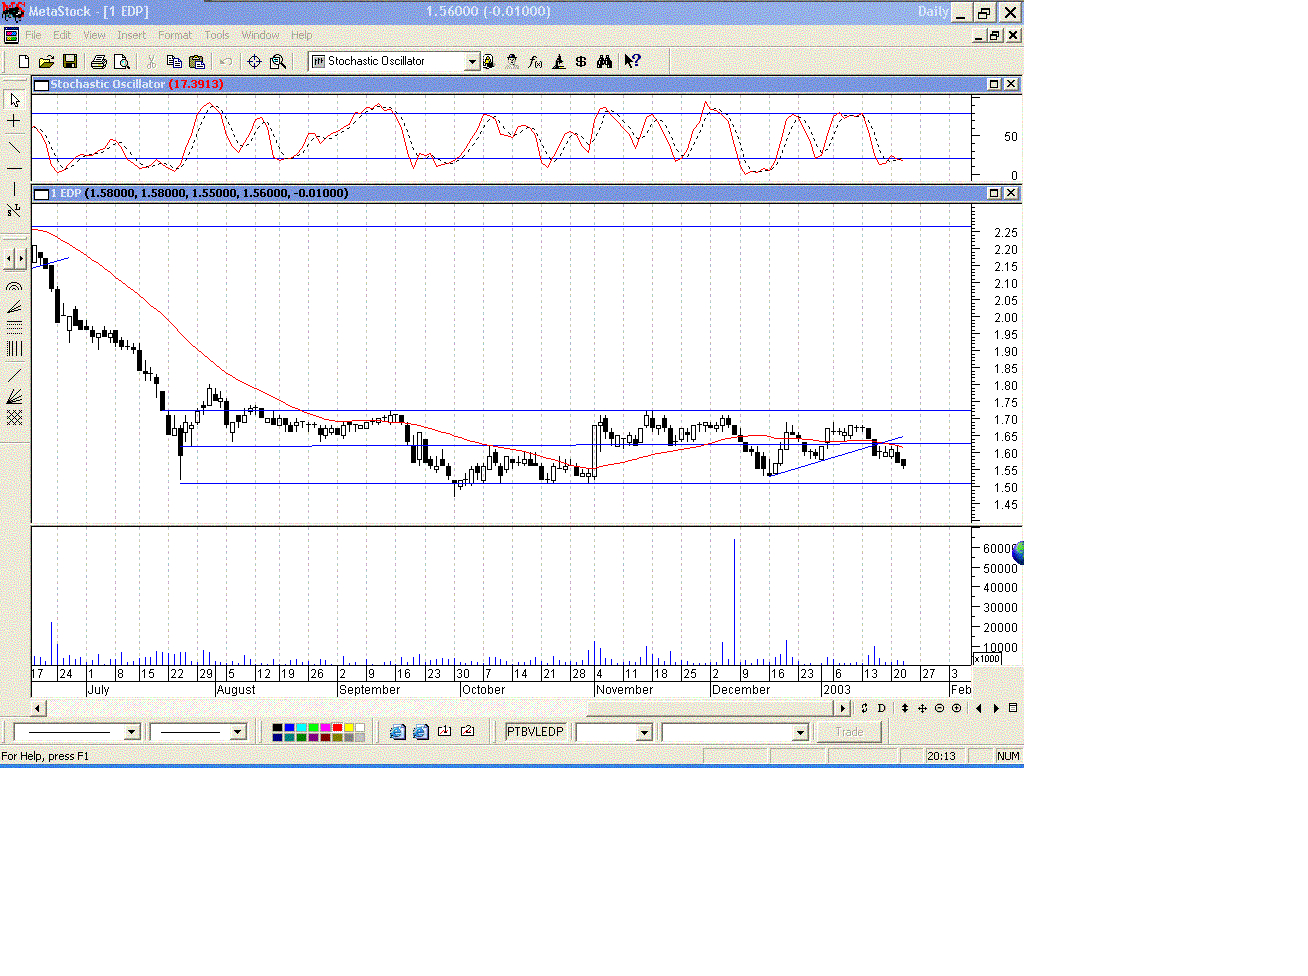The width and height of the screenshot is (1308, 976).
Task: Click the Open file folder icon
Action: tap(46, 61)
